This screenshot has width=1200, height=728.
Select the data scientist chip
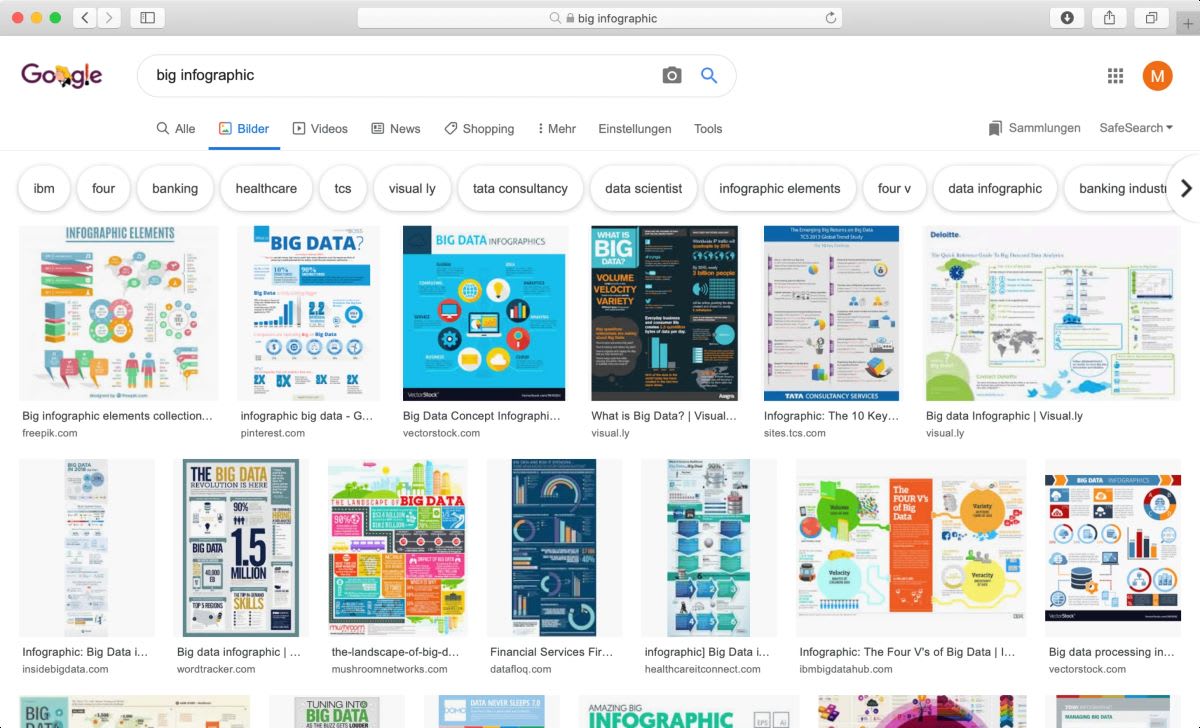(644, 188)
